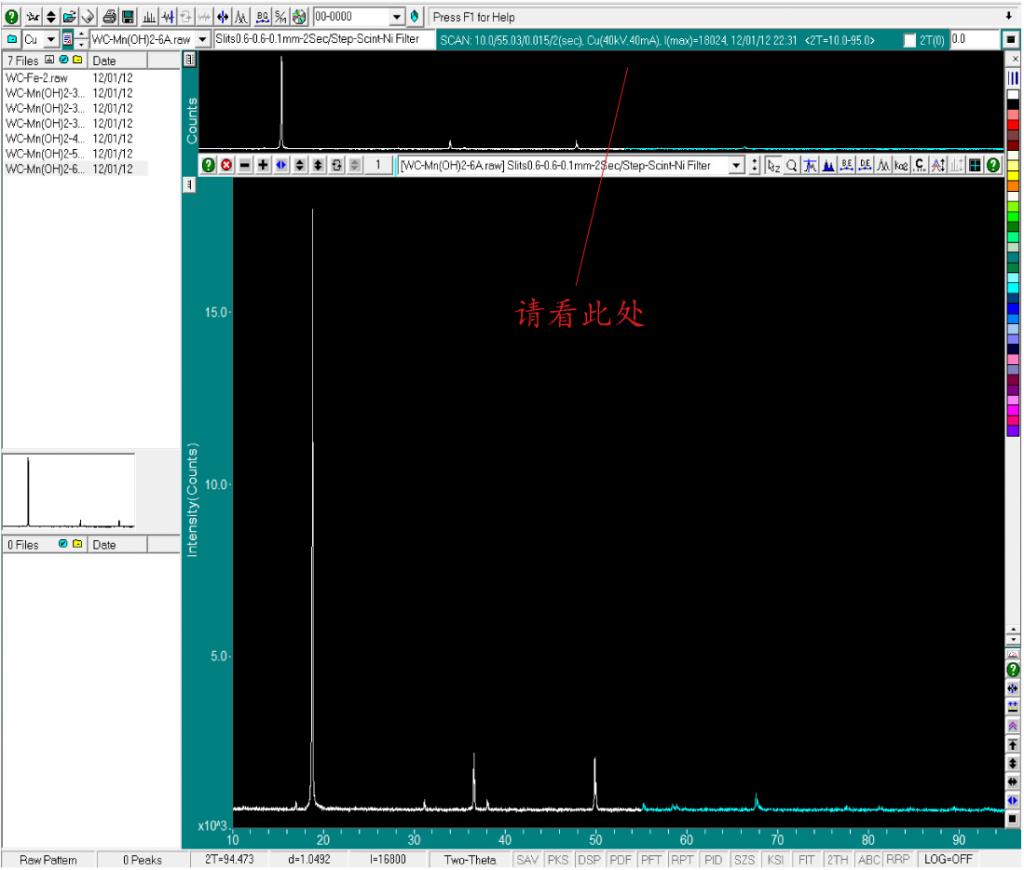Open the 00-0000 PDF number dropdown
The width and height of the screenshot is (1024, 870).
point(397,16)
